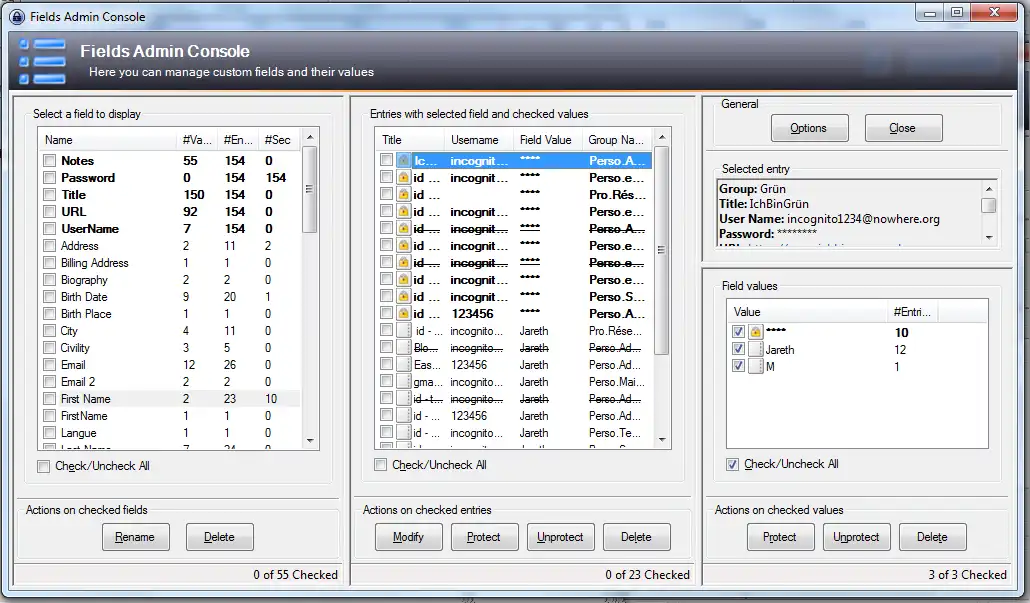Click the down arrow of the fields list scrollbar
The width and height of the screenshot is (1030, 603).
(x=310, y=441)
